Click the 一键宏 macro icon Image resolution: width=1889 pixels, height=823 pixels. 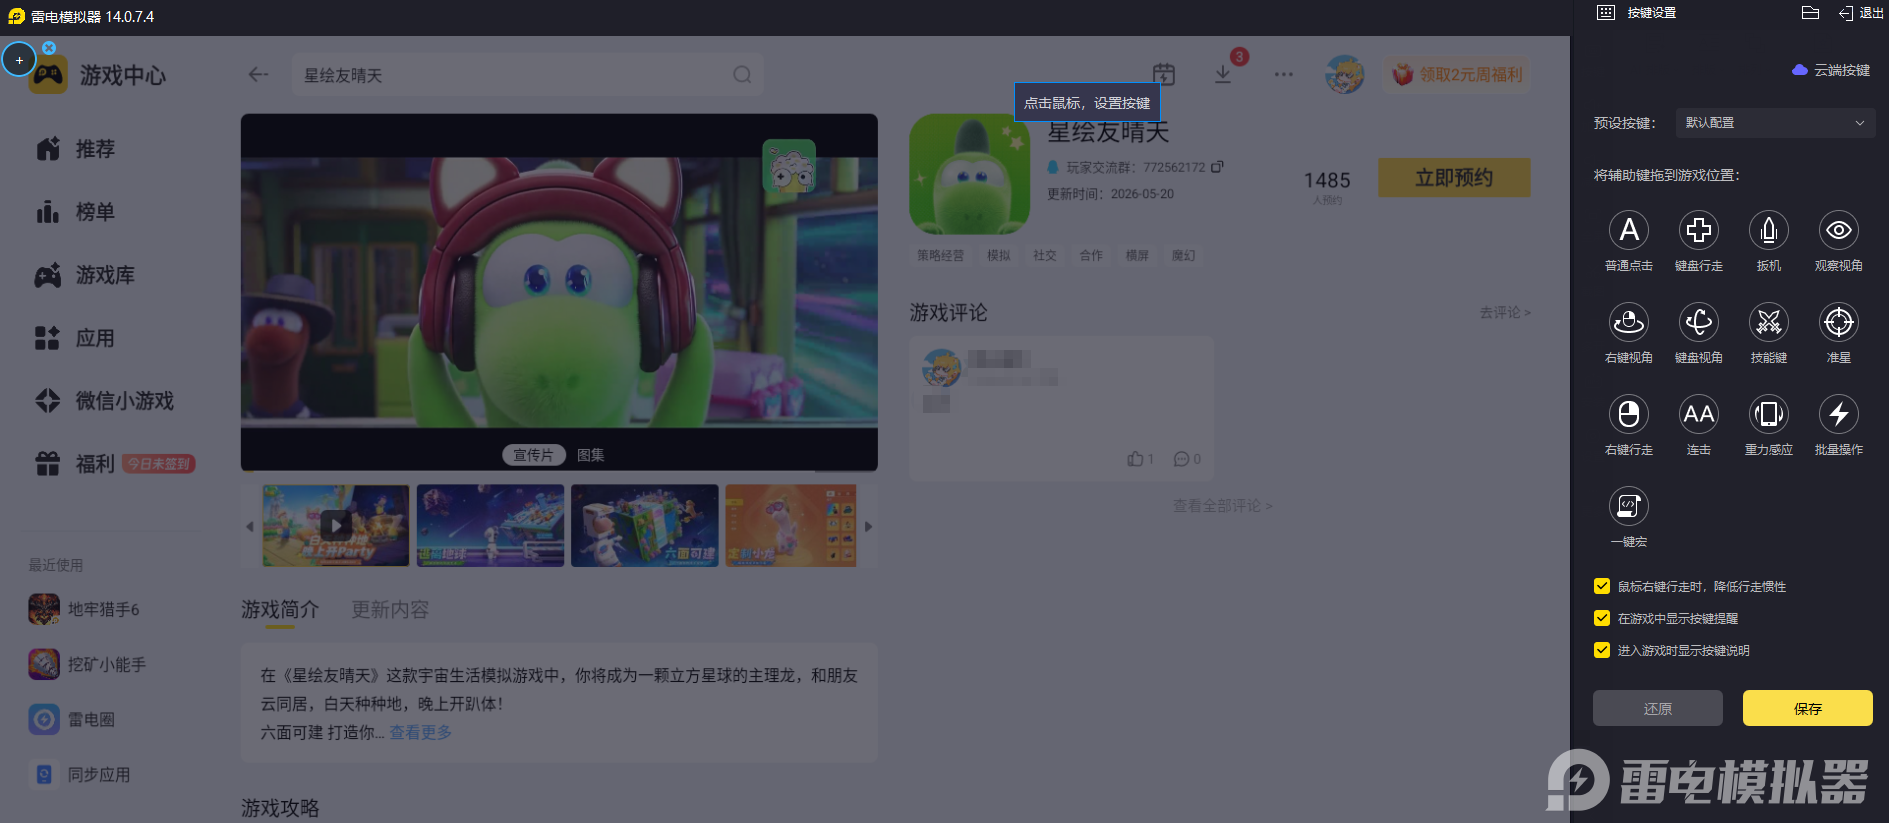coord(1629,506)
